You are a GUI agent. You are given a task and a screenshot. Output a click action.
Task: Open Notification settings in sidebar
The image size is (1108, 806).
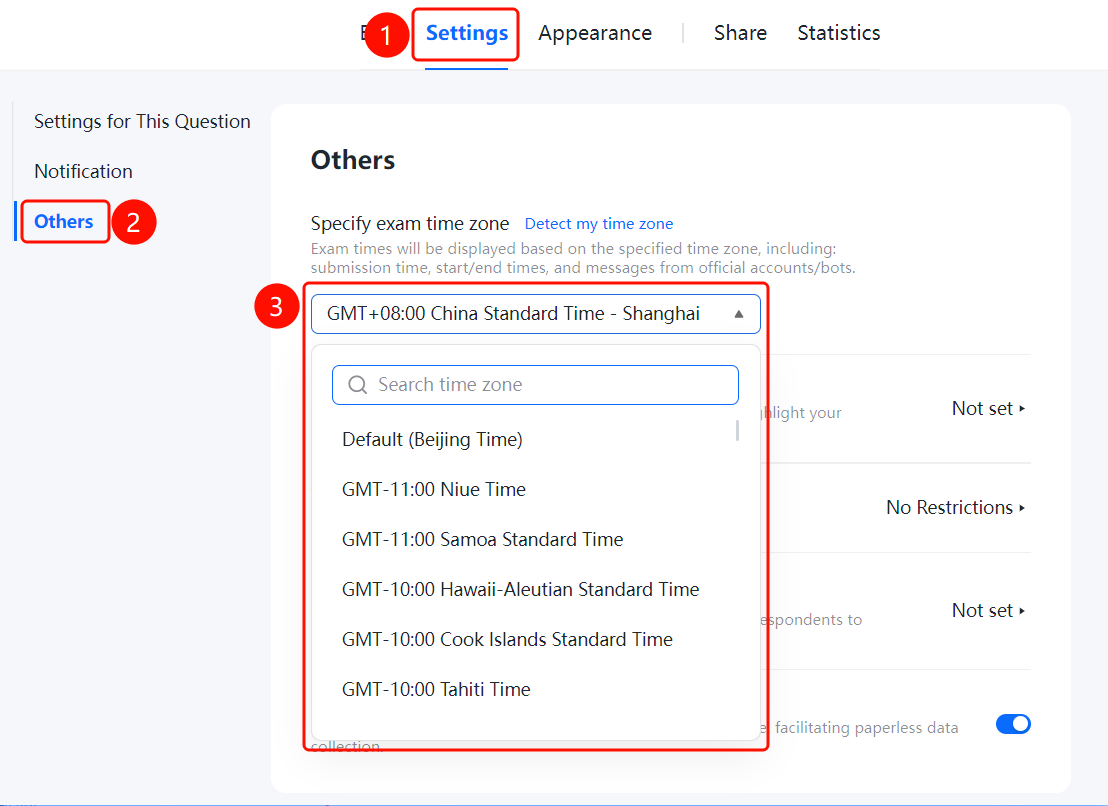tap(83, 172)
